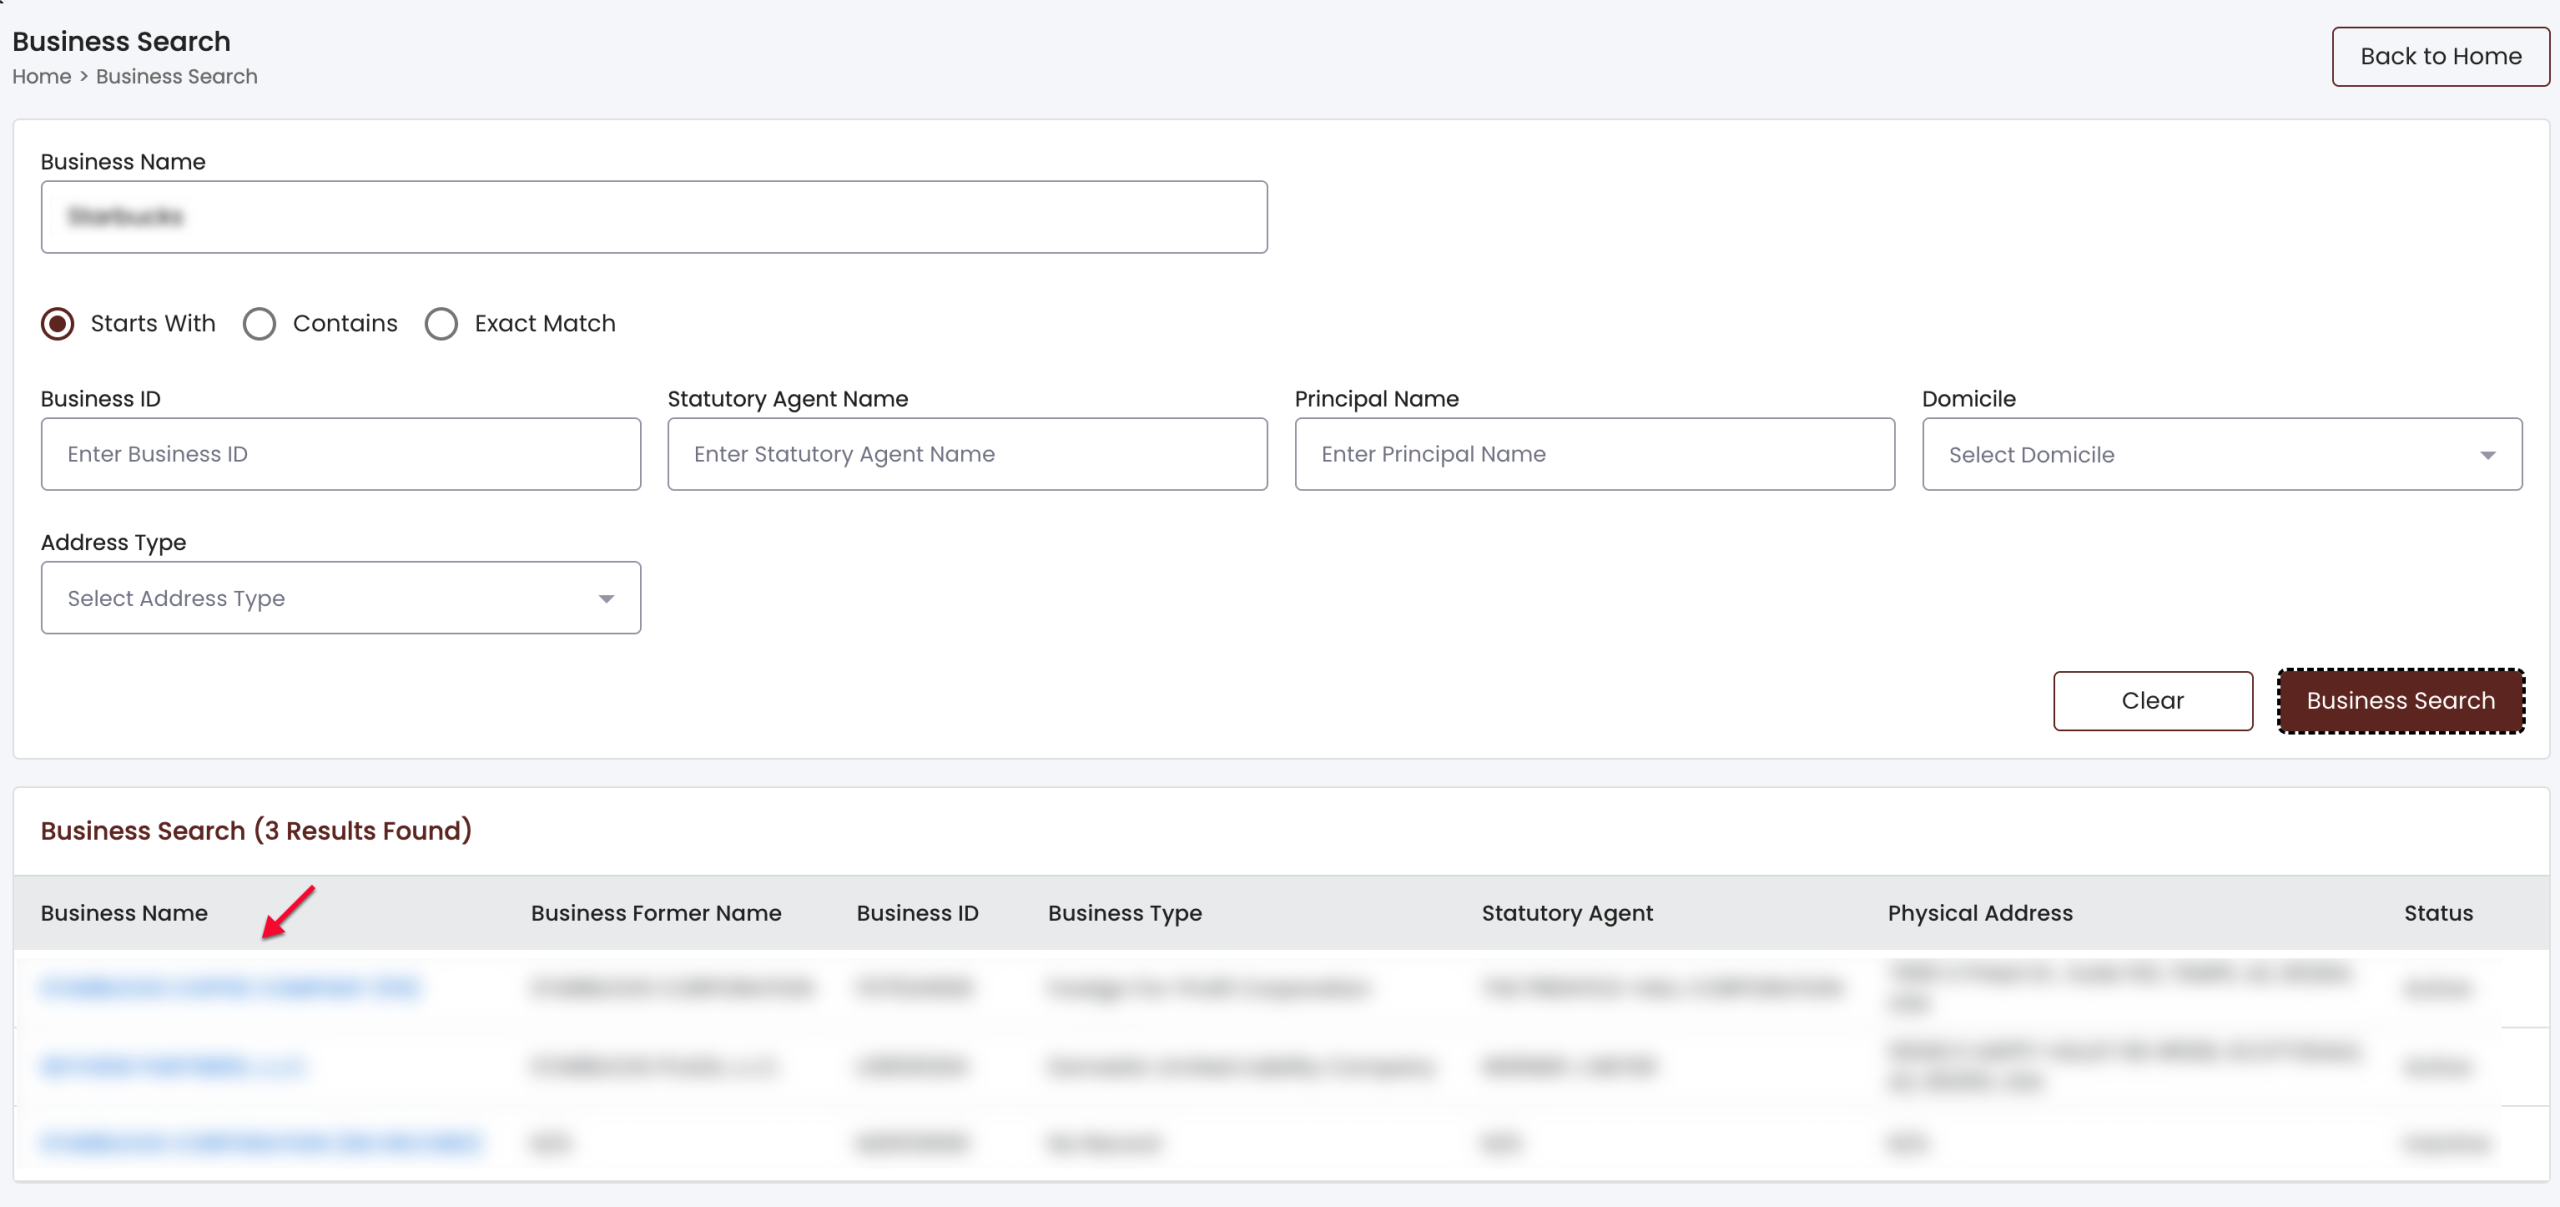Choose the Exact Match radio option

[x=441, y=324]
